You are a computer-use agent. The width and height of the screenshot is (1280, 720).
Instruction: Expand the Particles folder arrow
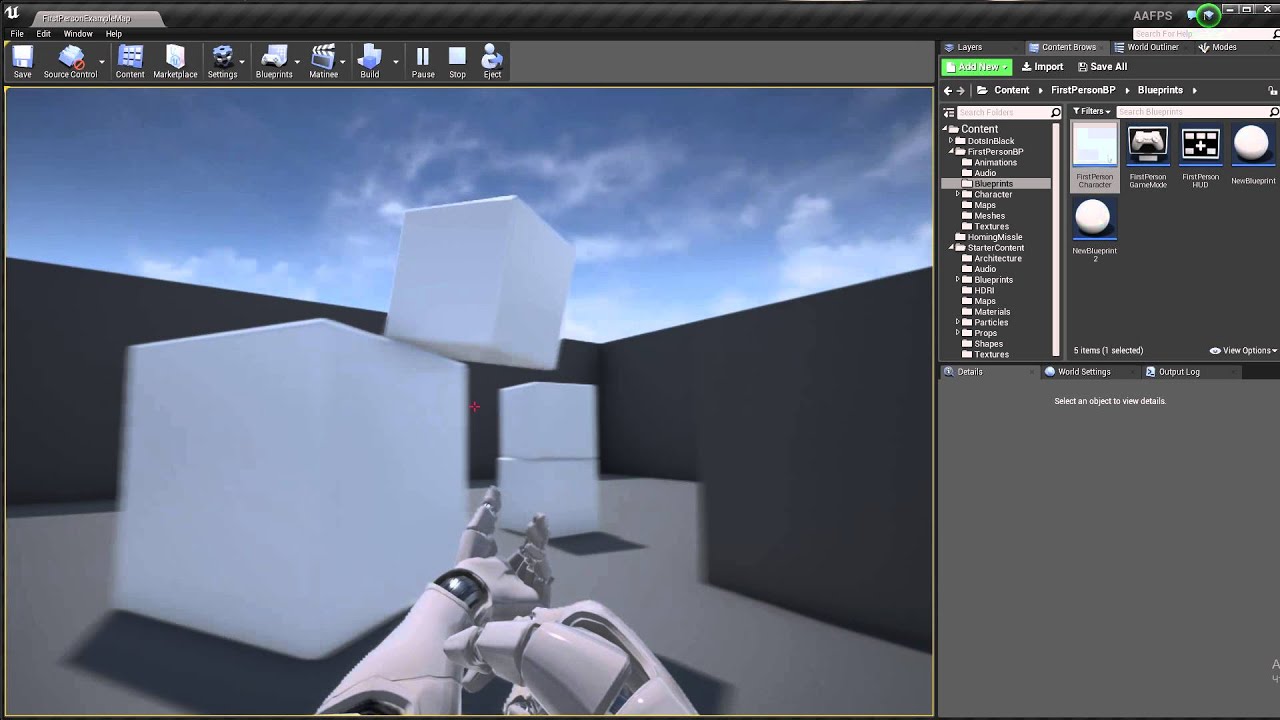click(958, 323)
